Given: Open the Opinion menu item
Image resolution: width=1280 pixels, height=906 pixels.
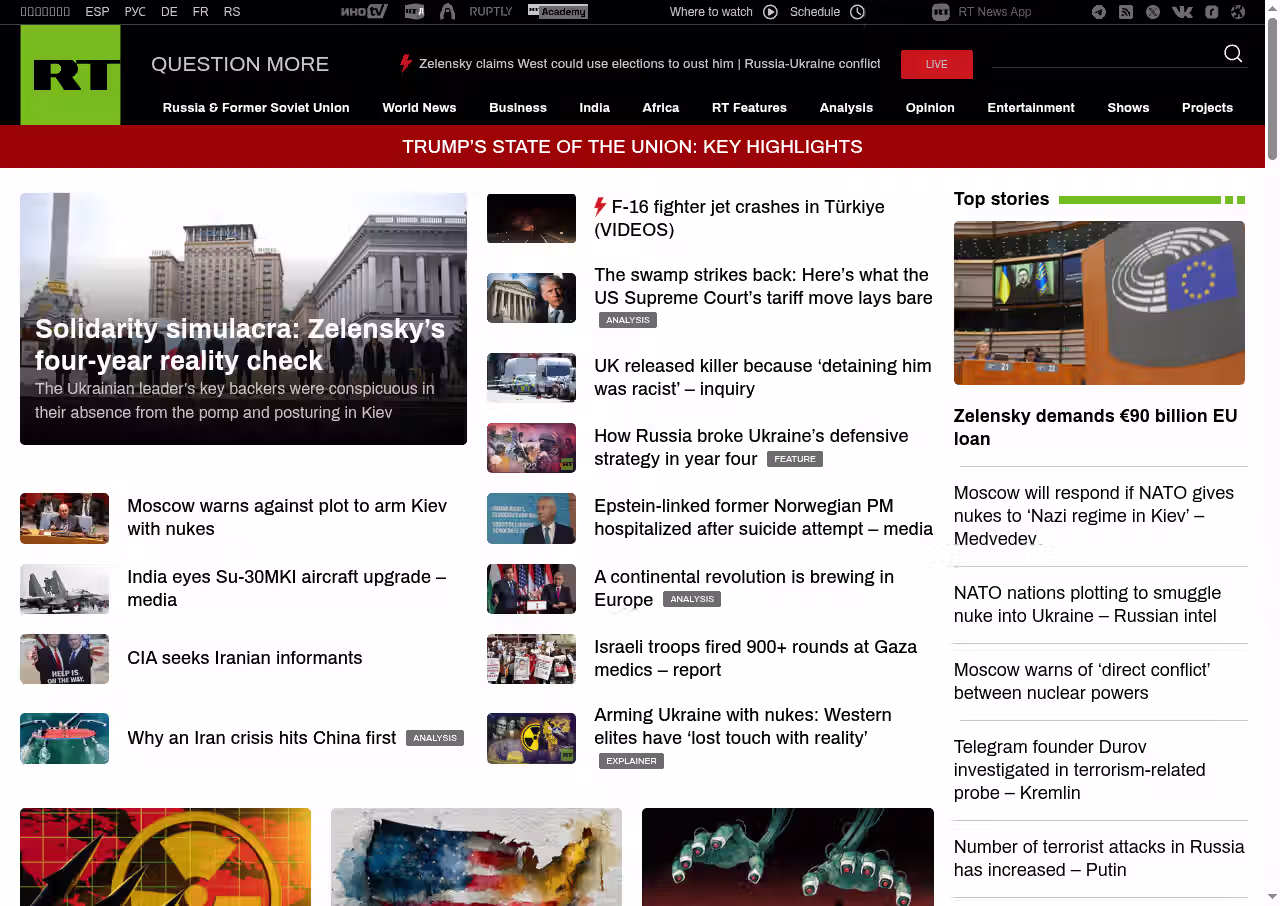Looking at the screenshot, I should [929, 108].
